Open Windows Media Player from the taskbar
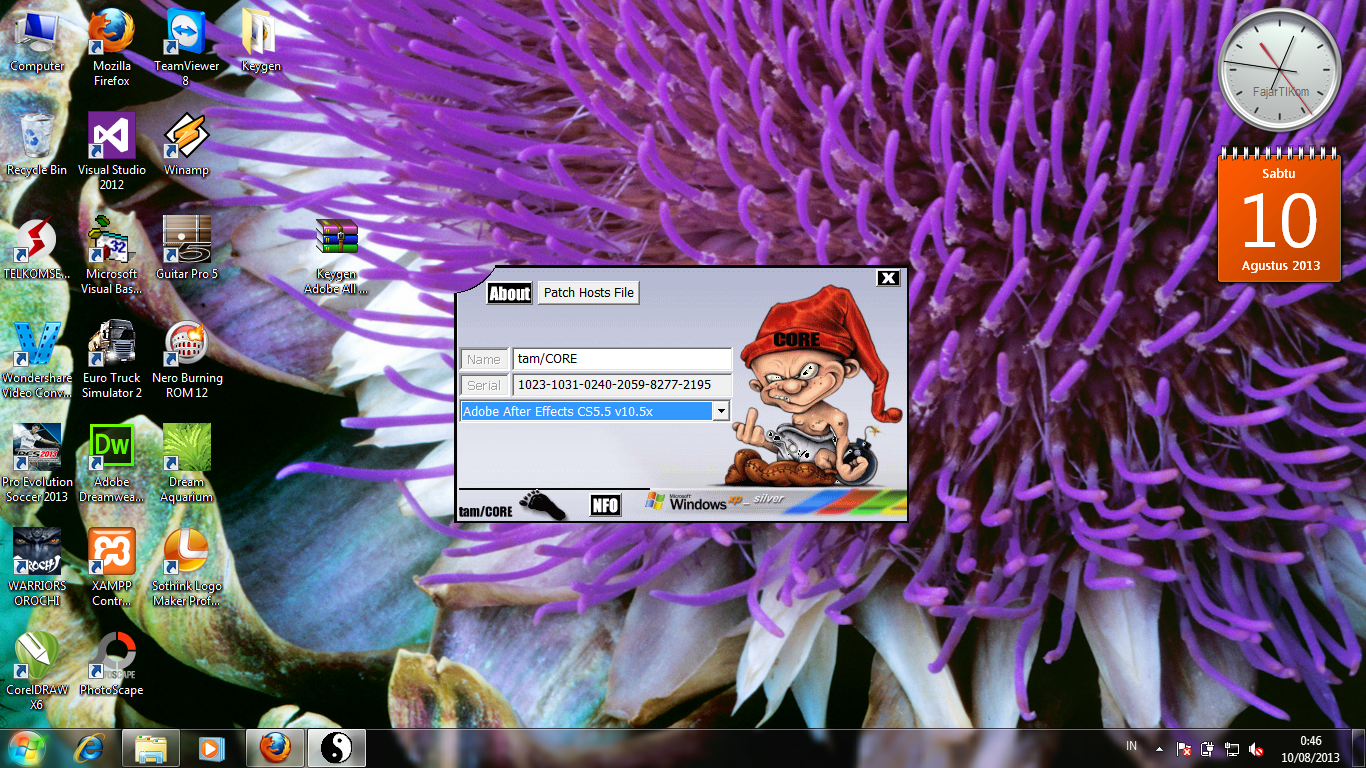The height and width of the screenshot is (768, 1366). (x=211, y=748)
